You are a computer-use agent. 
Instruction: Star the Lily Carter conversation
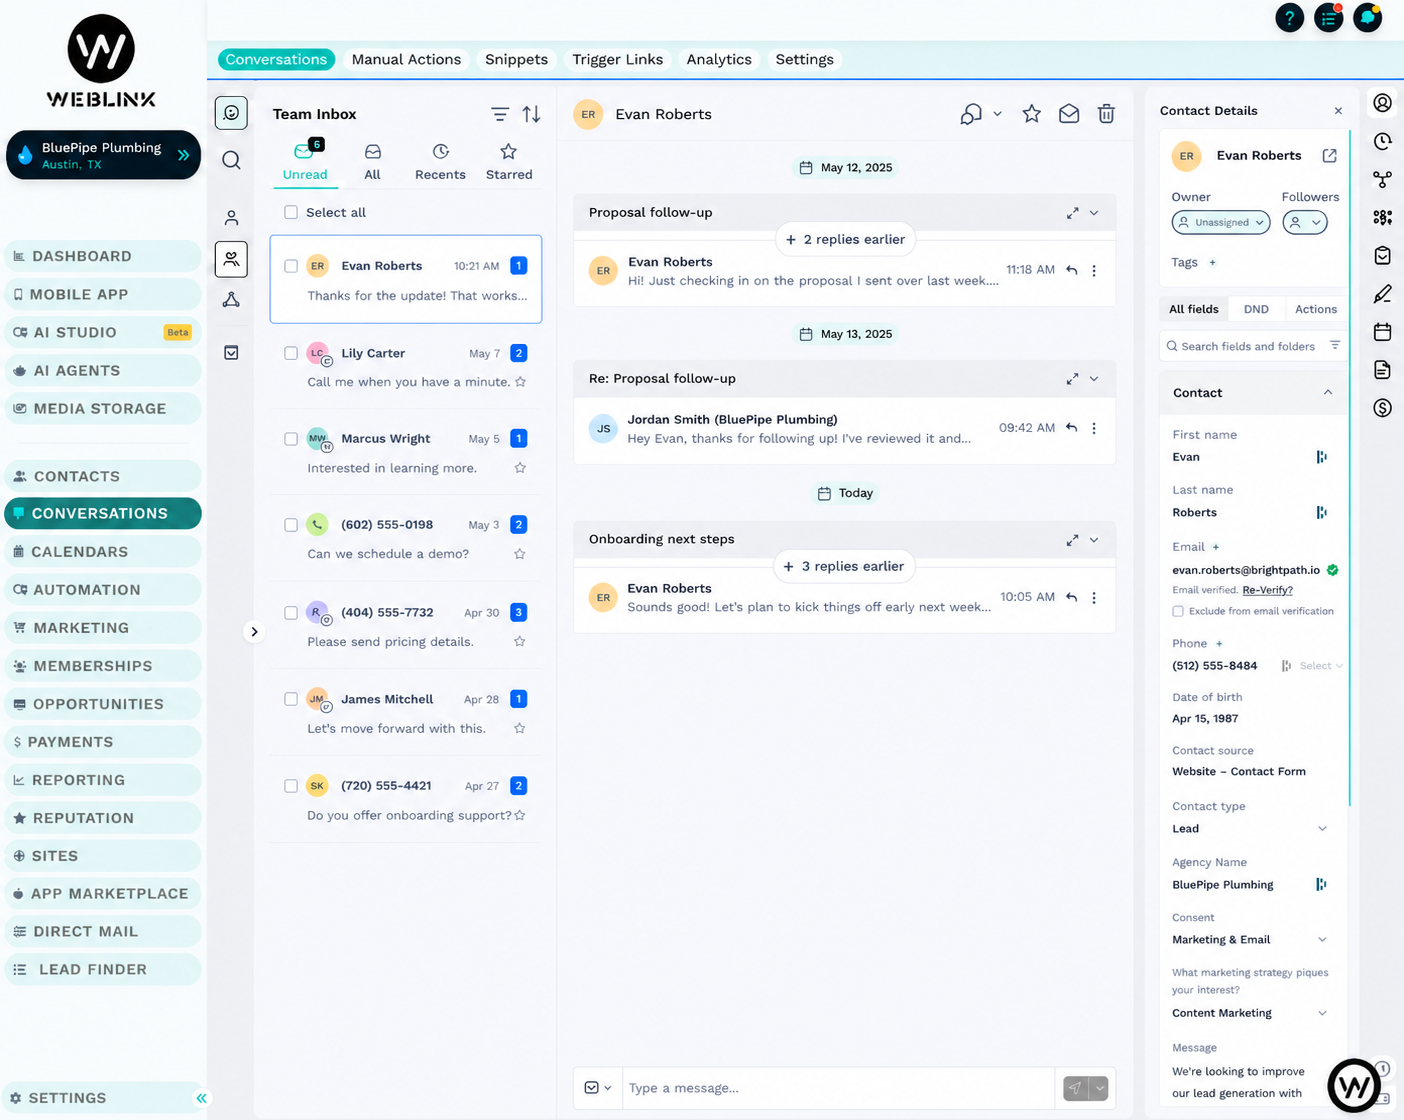pyautogui.click(x=520, y=382)
